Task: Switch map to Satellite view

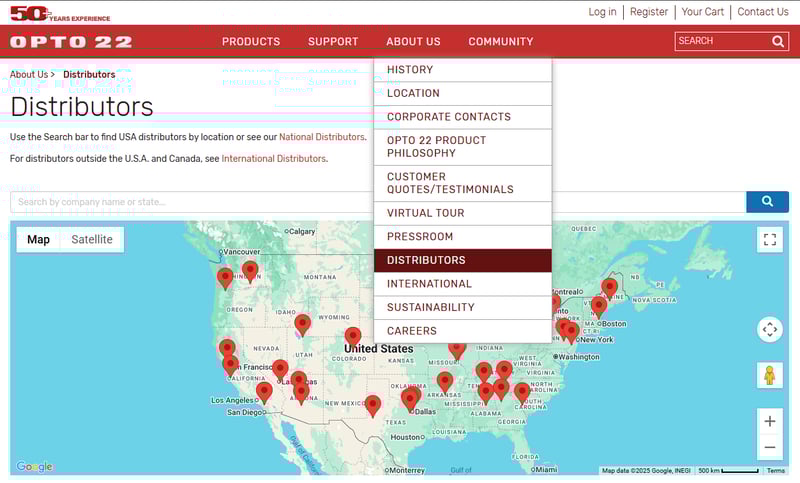Action: tap(92, 240)
